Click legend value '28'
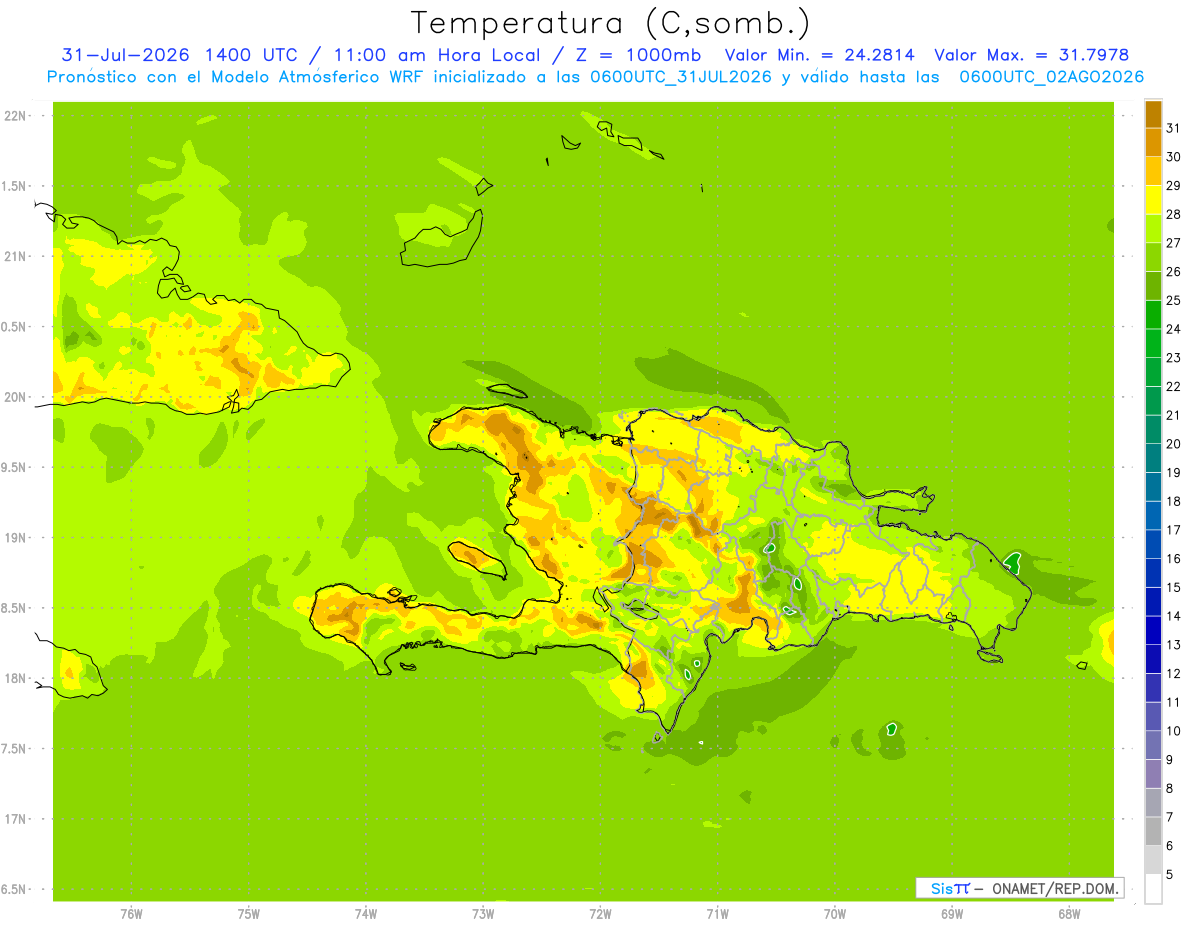Viewport: 1200px width, 927px height. pyautogui.click(x=1174, y=214)
